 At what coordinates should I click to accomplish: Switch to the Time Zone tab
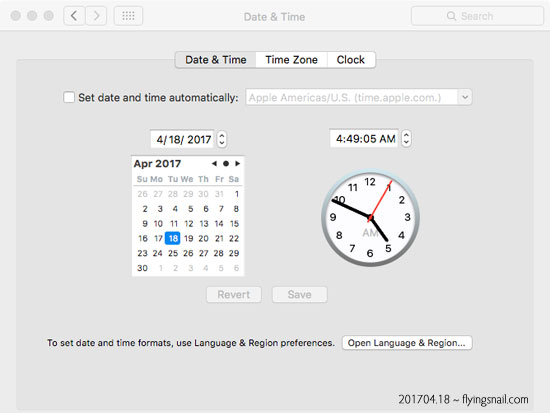(291, 60)
